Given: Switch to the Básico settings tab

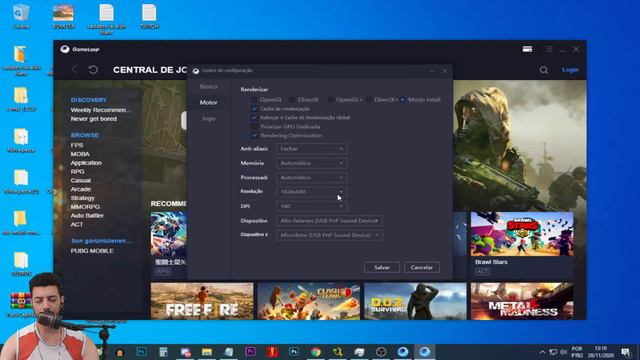Looking at the screenshot, I should click(209, 87).
